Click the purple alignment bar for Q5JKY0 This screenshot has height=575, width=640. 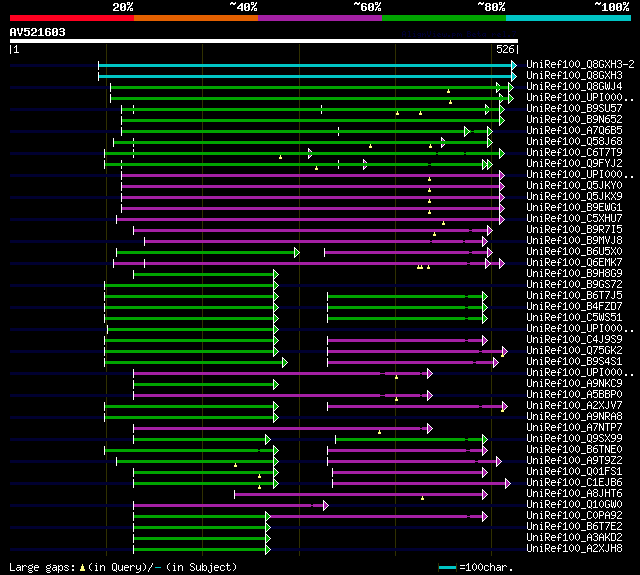[313, 186]
